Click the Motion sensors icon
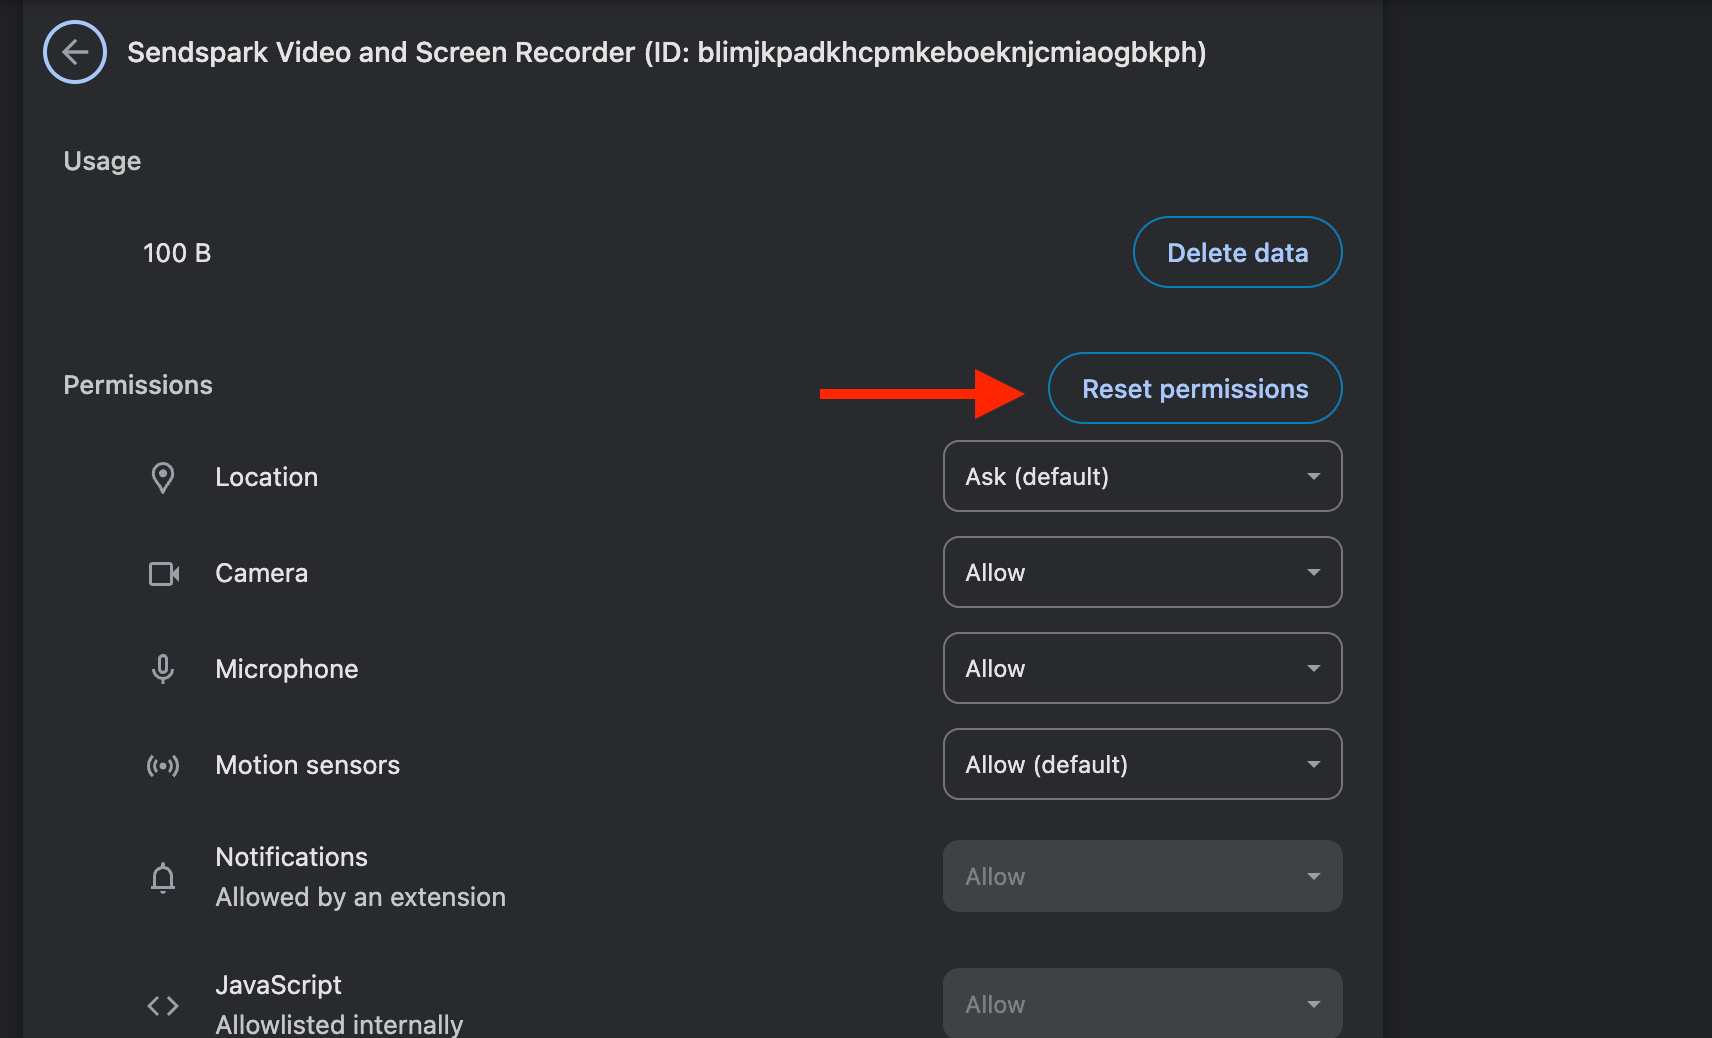 click(x=163, y=766)
